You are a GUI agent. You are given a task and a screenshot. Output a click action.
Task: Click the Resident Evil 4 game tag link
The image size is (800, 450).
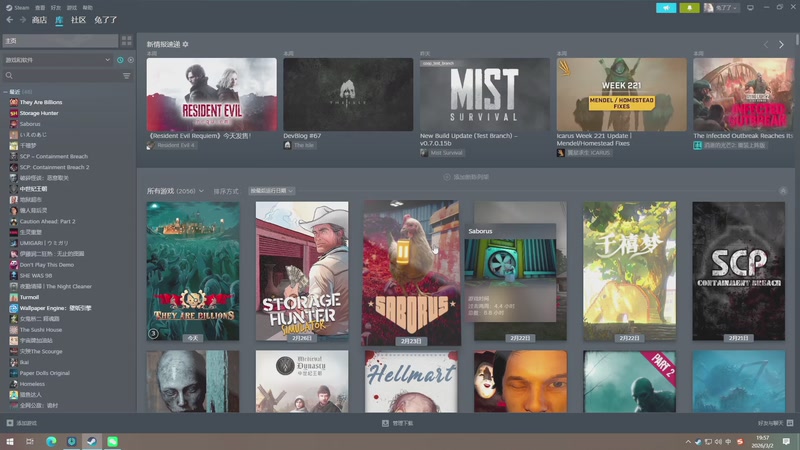[171, 145]
